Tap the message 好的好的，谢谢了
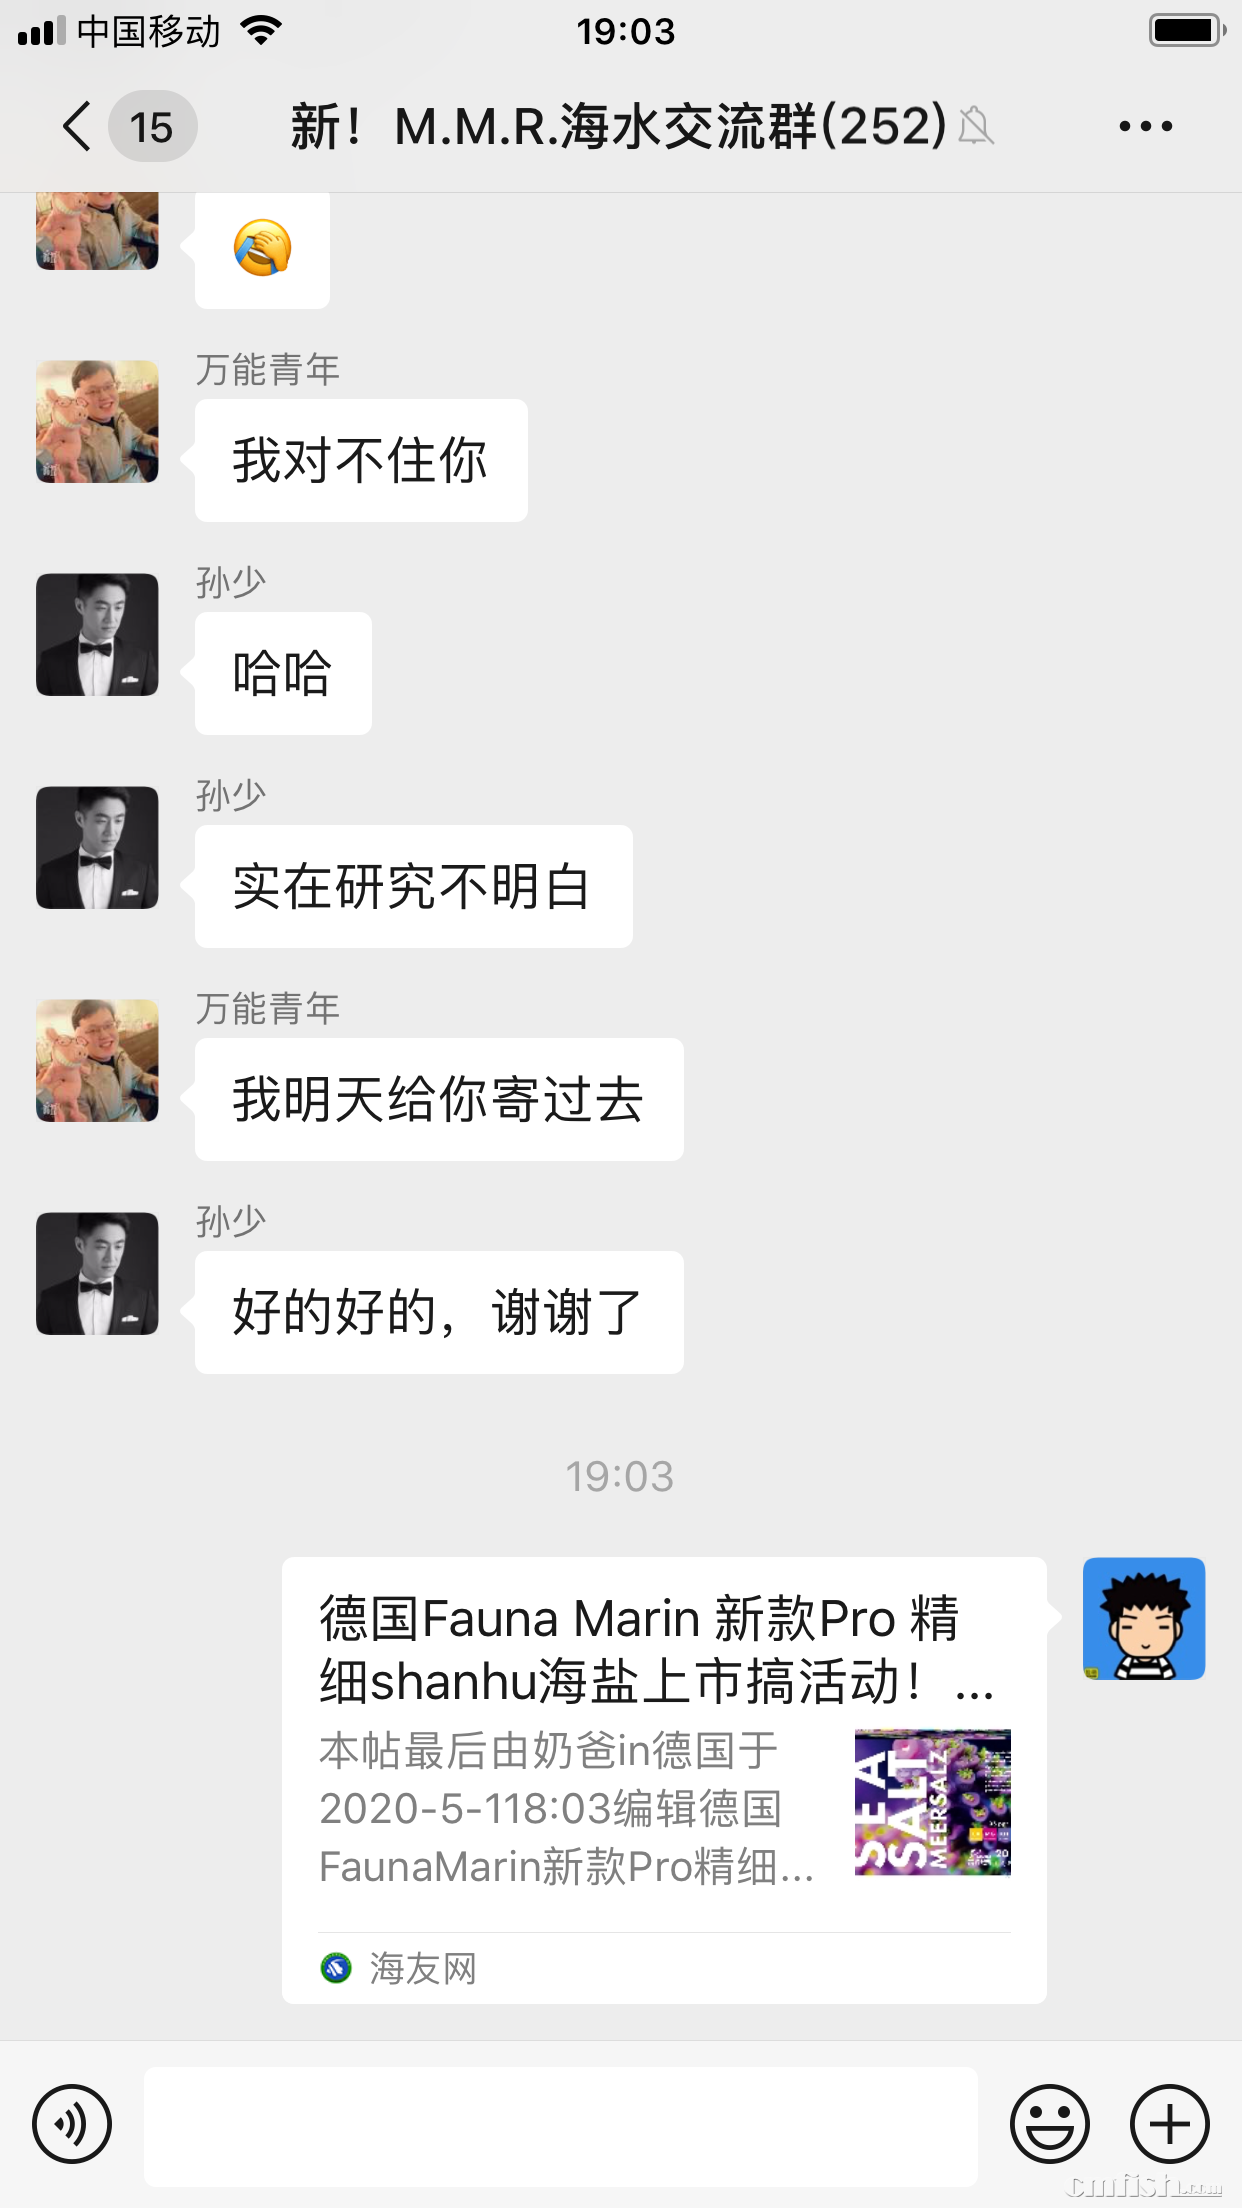Image resolution: width=1242 pixels, height=2208 pixels. pyautogui.click(x=439, y=1313)
